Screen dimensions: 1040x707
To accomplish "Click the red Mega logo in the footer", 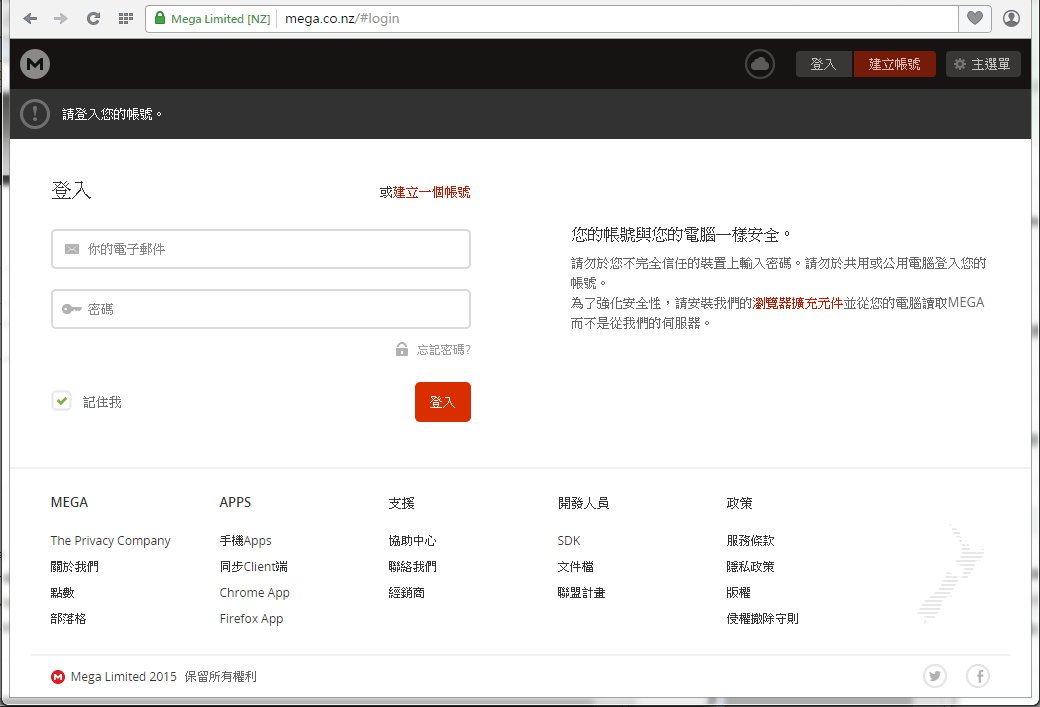I will click(58, 676).
